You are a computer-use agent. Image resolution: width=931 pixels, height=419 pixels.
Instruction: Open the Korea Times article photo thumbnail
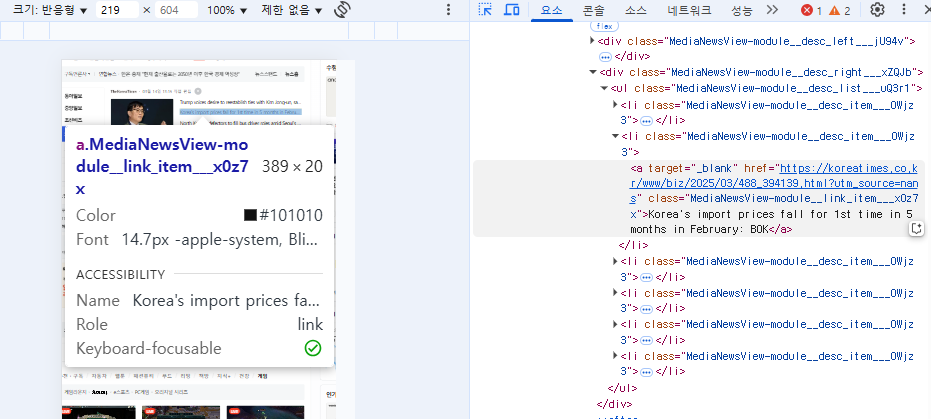pyautogui.click(x=141, y=112)
